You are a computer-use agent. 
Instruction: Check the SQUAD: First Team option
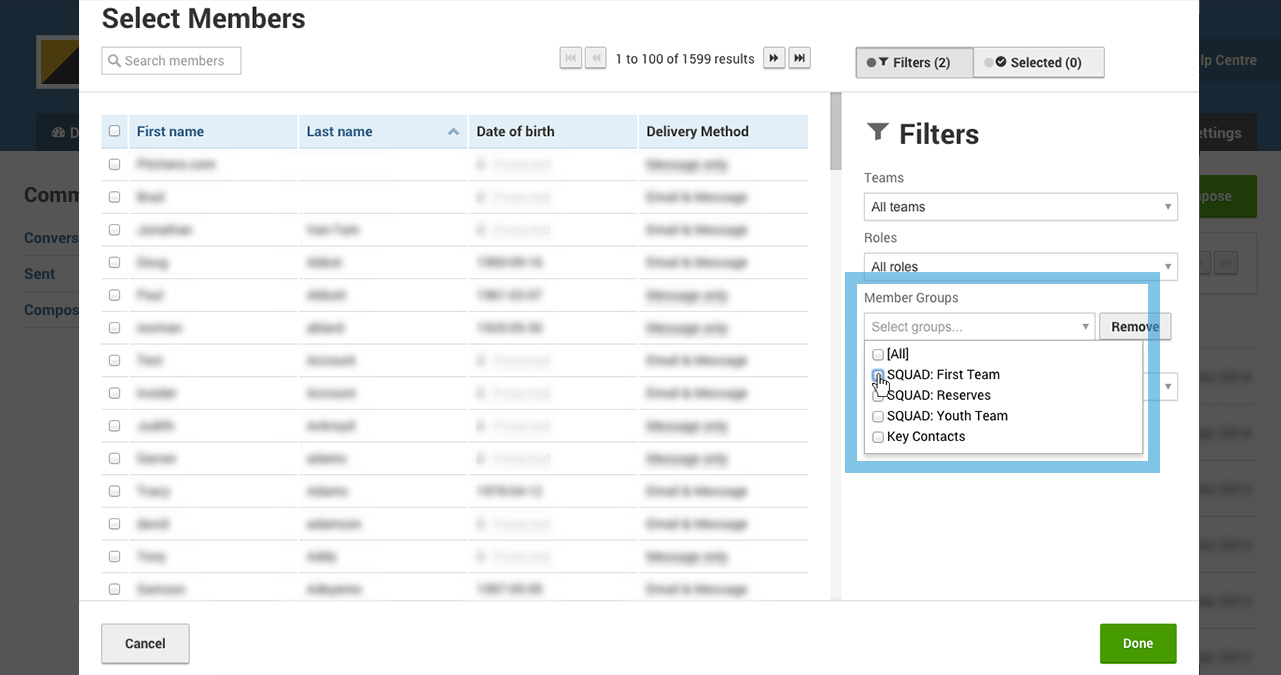[878, 375]
